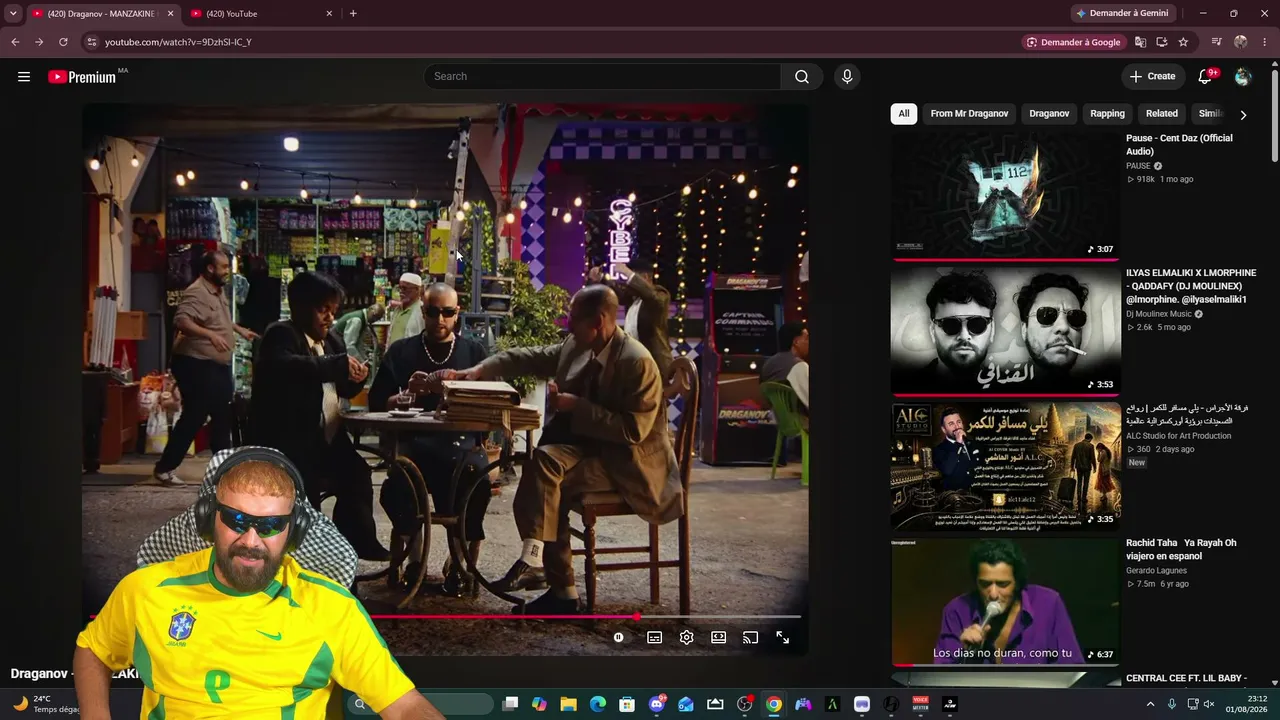Open Microsoft Edge from the taskbar

(598, 704)
